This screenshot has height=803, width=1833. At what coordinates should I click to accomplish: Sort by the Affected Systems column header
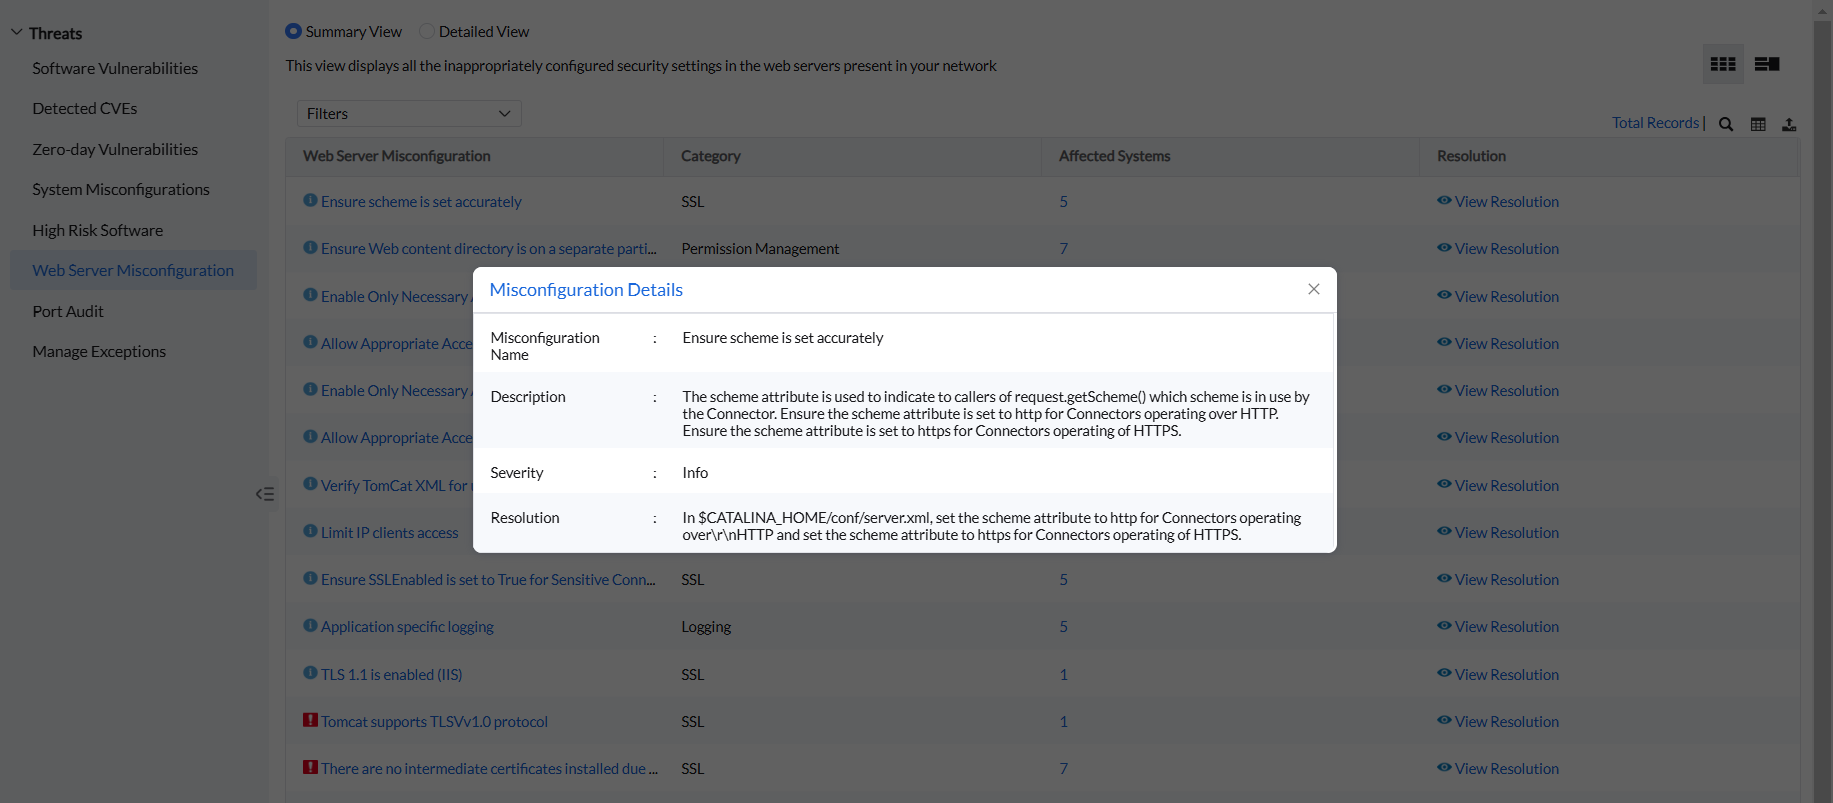tap(1114, 156)
